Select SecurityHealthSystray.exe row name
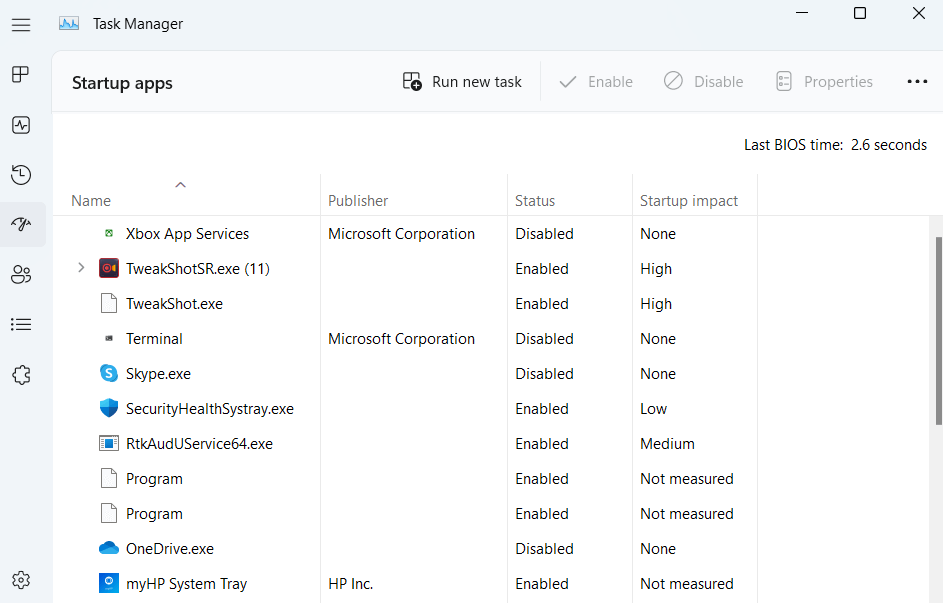 pos(210,409)
